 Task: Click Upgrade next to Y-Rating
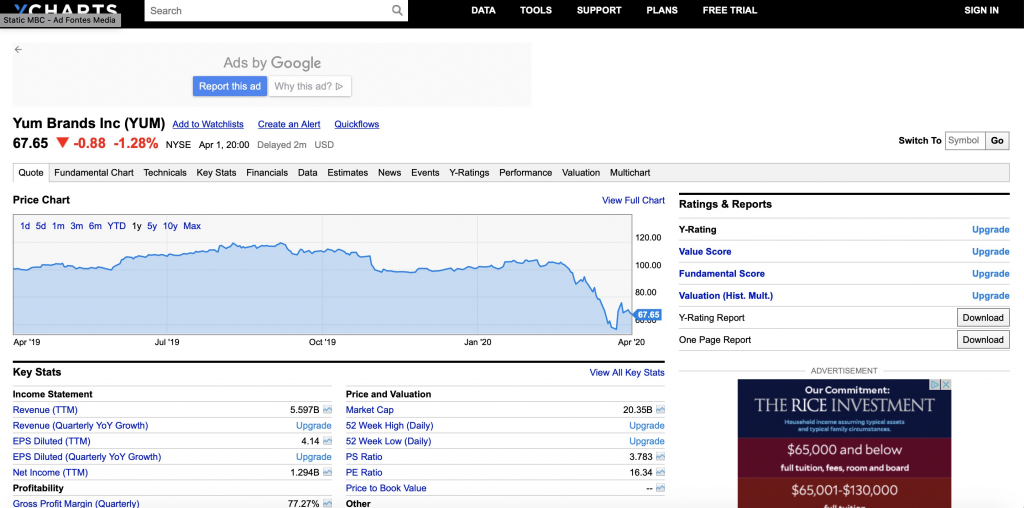pyautogui.click(x=991, y=230)
